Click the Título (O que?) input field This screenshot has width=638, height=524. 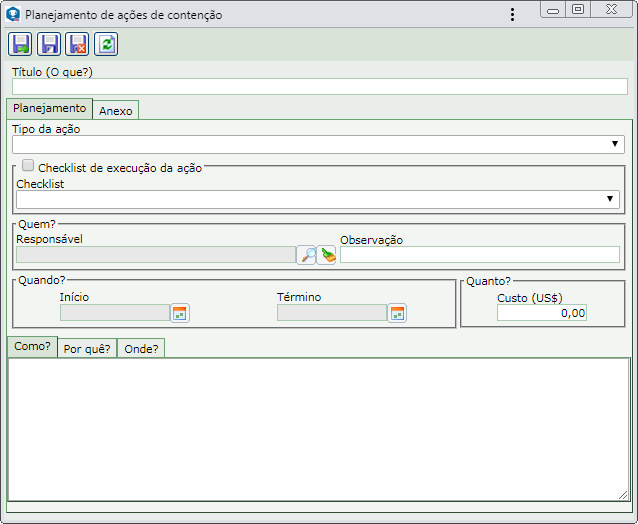tap(320, 87)
